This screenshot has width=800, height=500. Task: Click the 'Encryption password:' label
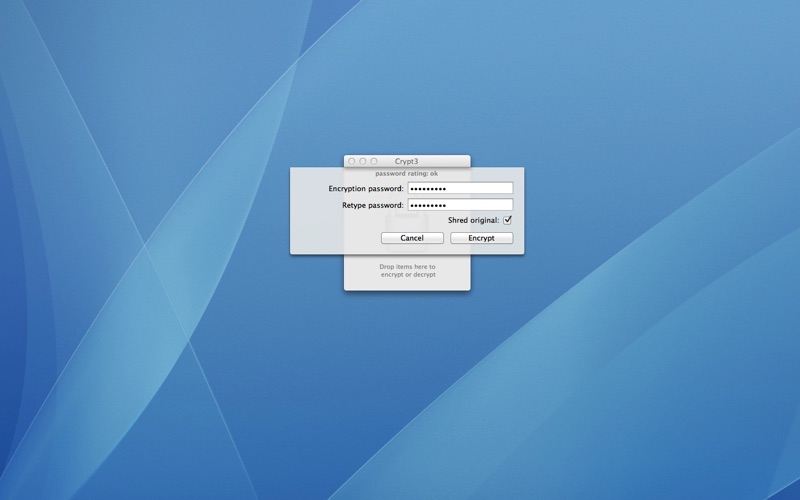pyautogui.click(x=366, y=188)
